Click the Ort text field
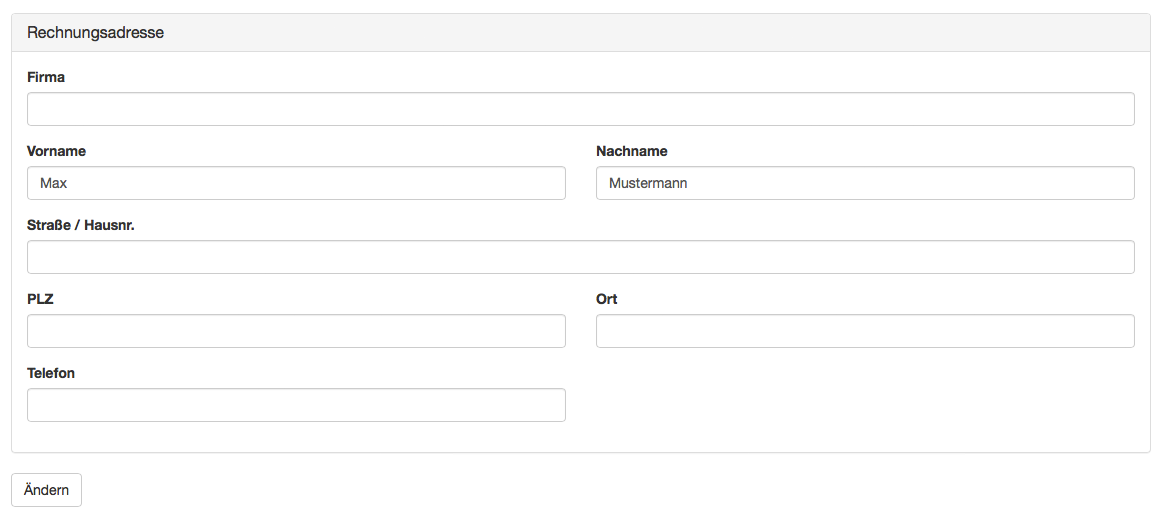Screen dimensions: 1165x519 coord(865,331)
